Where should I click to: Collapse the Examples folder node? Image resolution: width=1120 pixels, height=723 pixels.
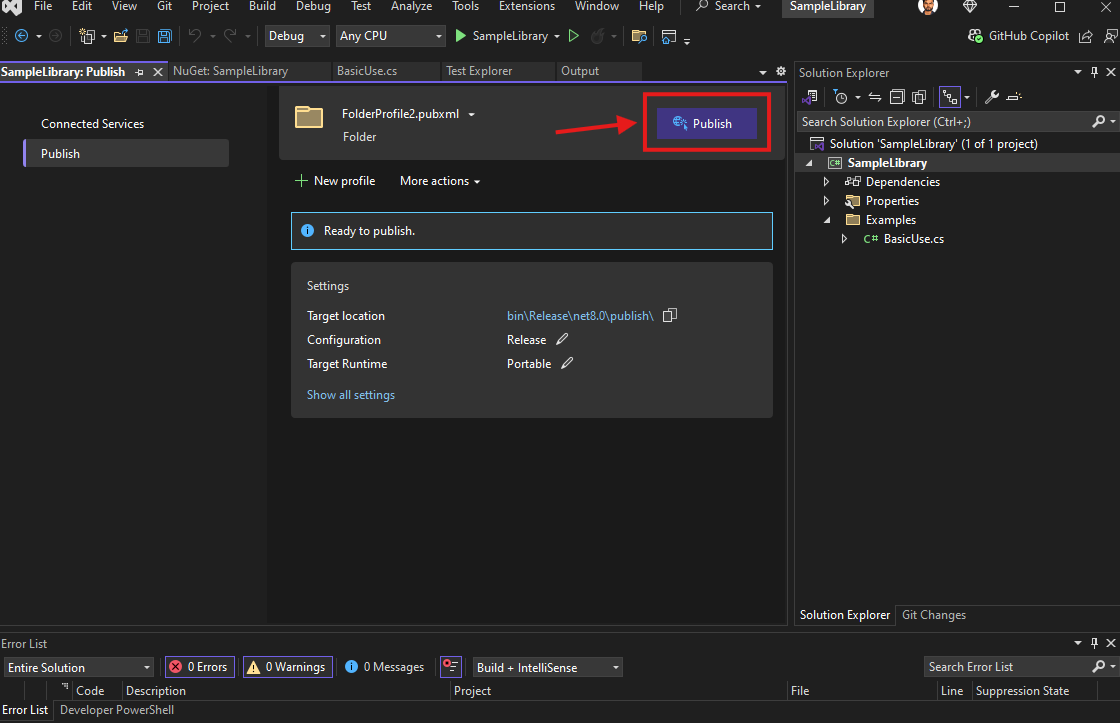[x=827, y=220]
